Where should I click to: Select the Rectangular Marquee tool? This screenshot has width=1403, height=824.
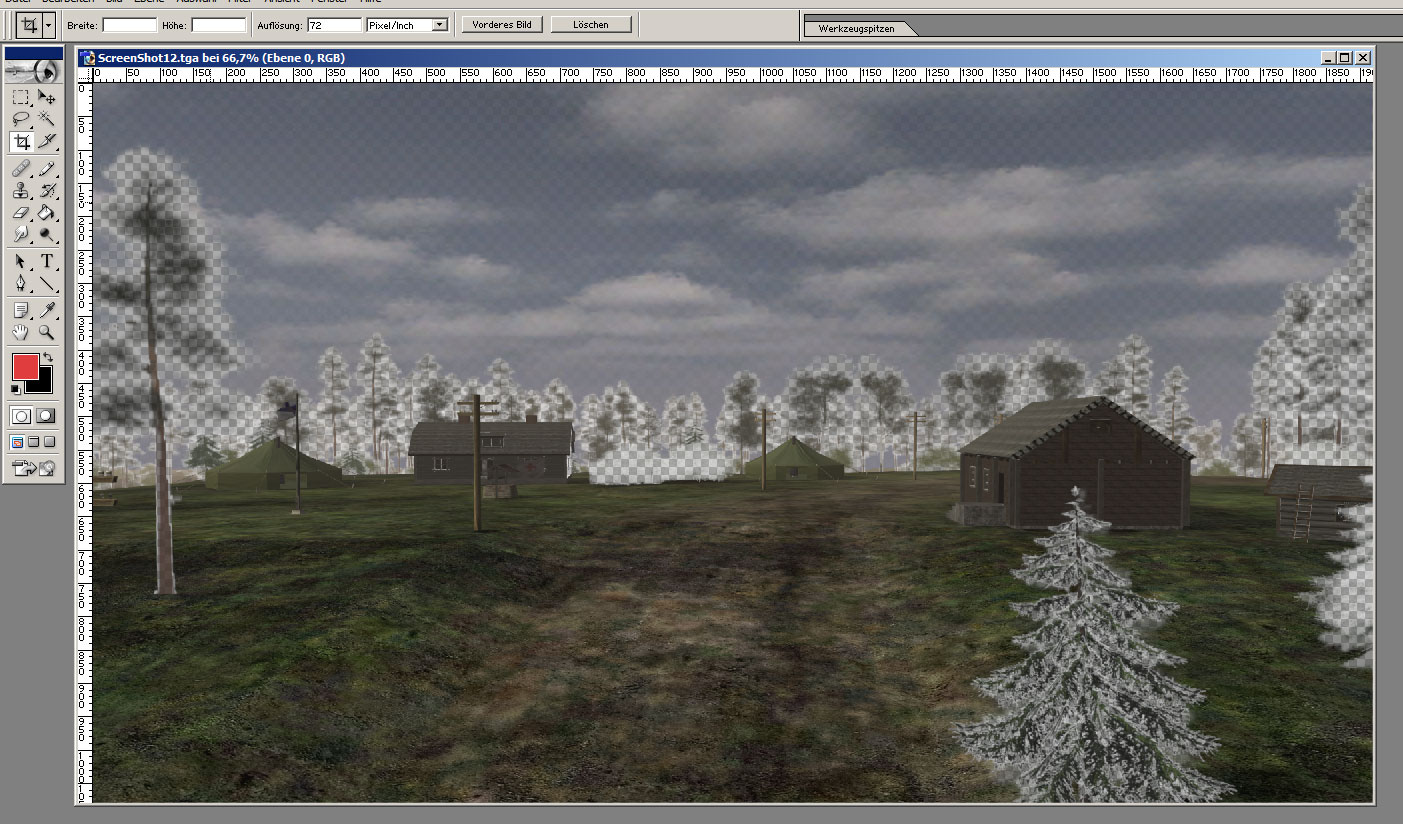point(20,97)
